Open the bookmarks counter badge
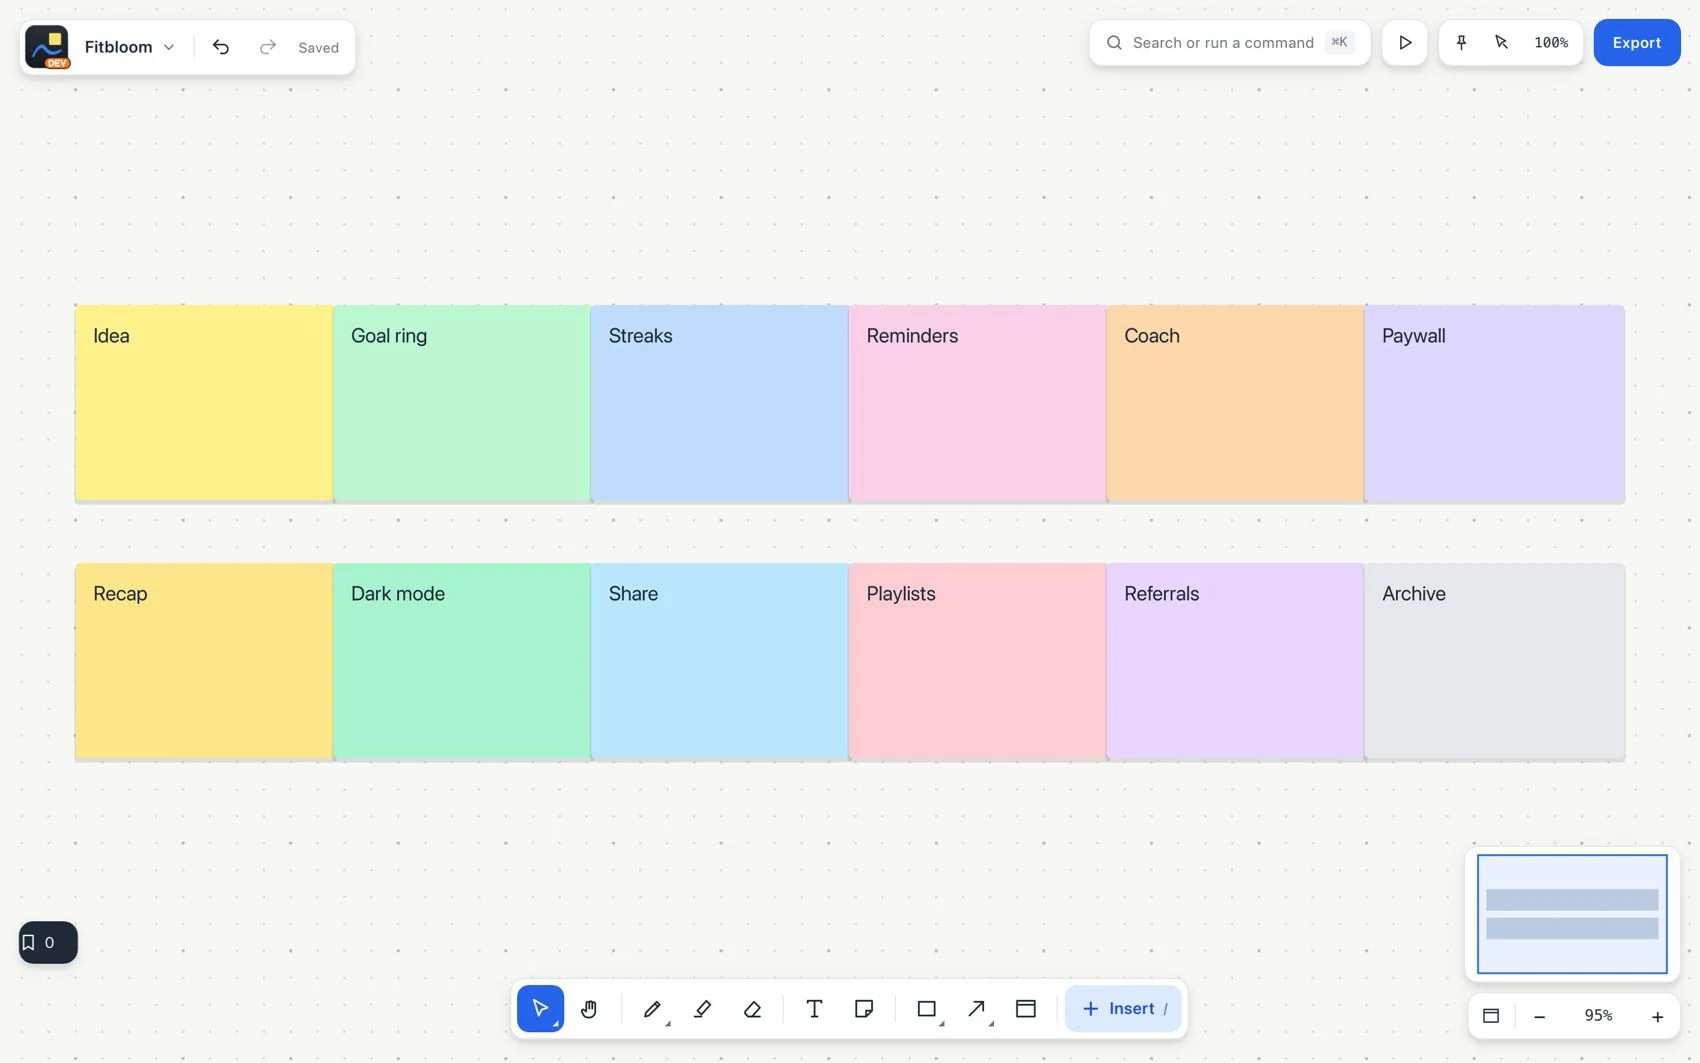Image resolution: width=1700 pixels, height=1063 pixels. (48, 942)
